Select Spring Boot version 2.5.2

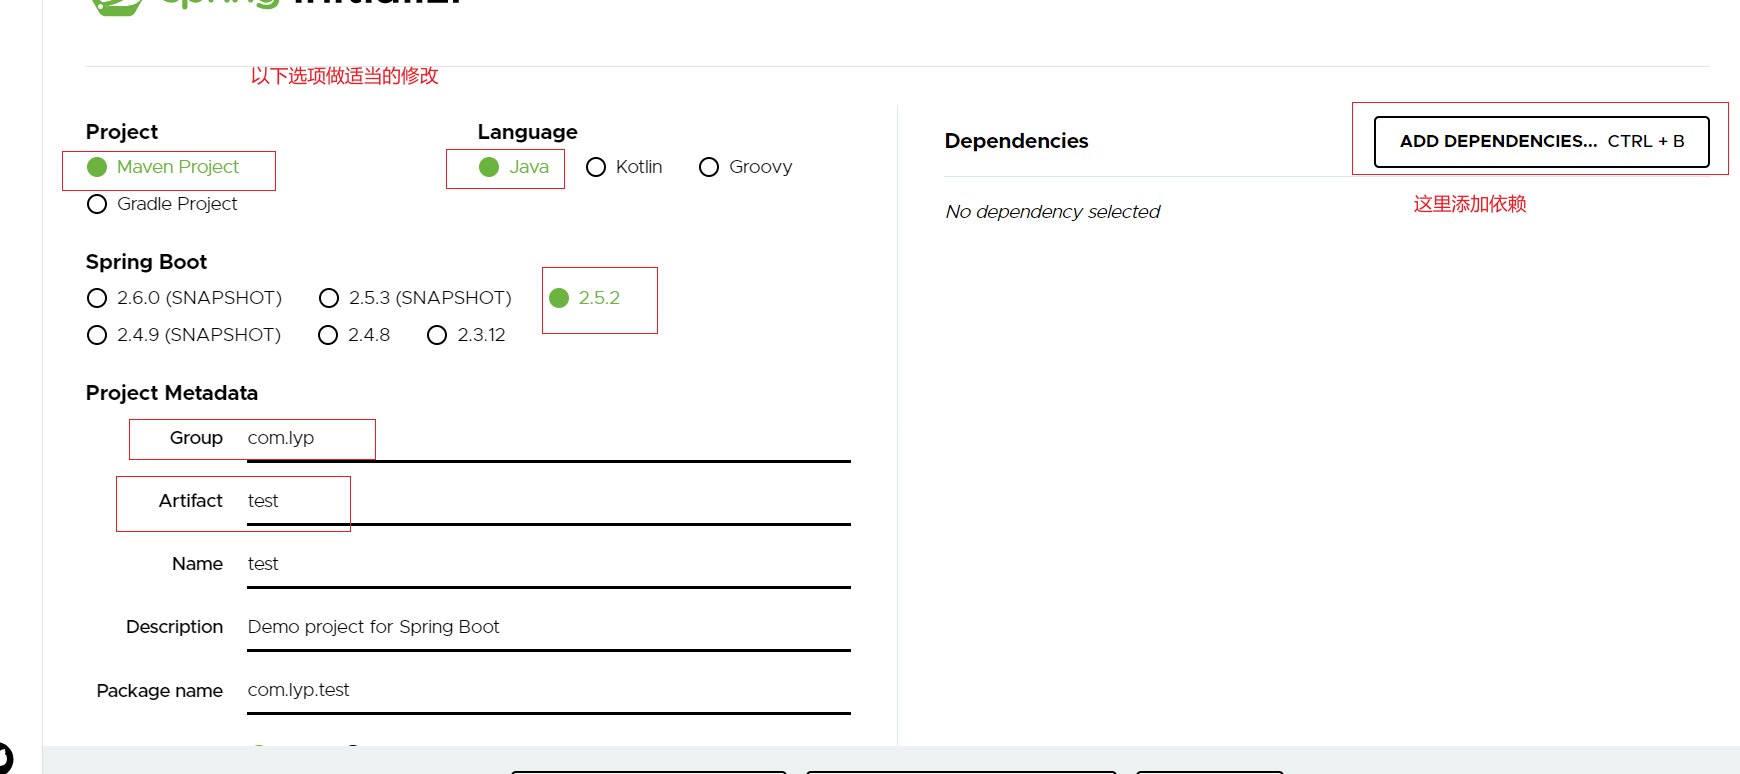point(559,298)
